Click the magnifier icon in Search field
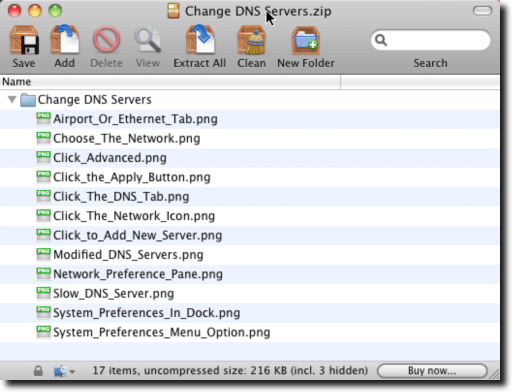Screen dimensions: 512x392 [x=381, y=40]
